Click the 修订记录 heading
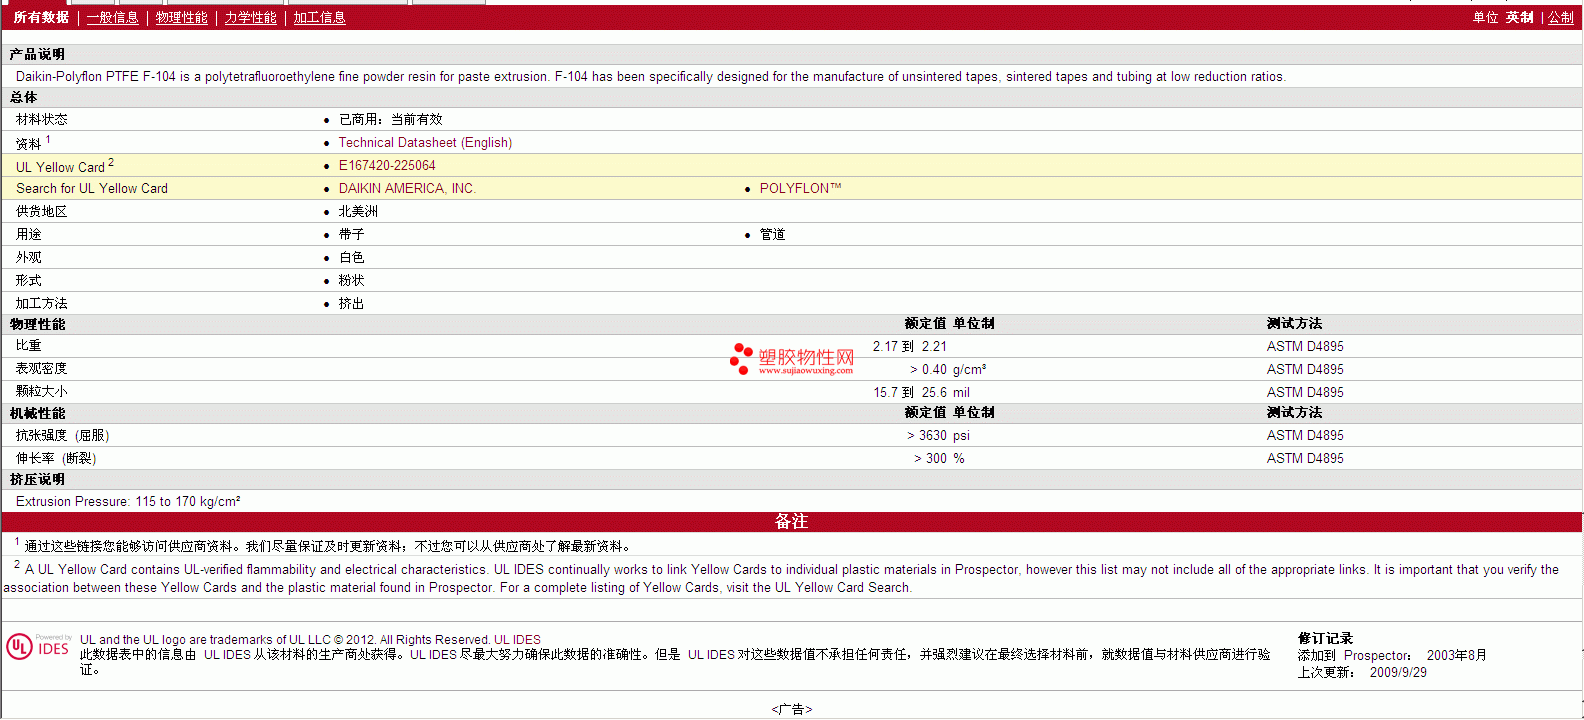The width and height of the screenshot is (1584, 720). tap(1325, 639)
